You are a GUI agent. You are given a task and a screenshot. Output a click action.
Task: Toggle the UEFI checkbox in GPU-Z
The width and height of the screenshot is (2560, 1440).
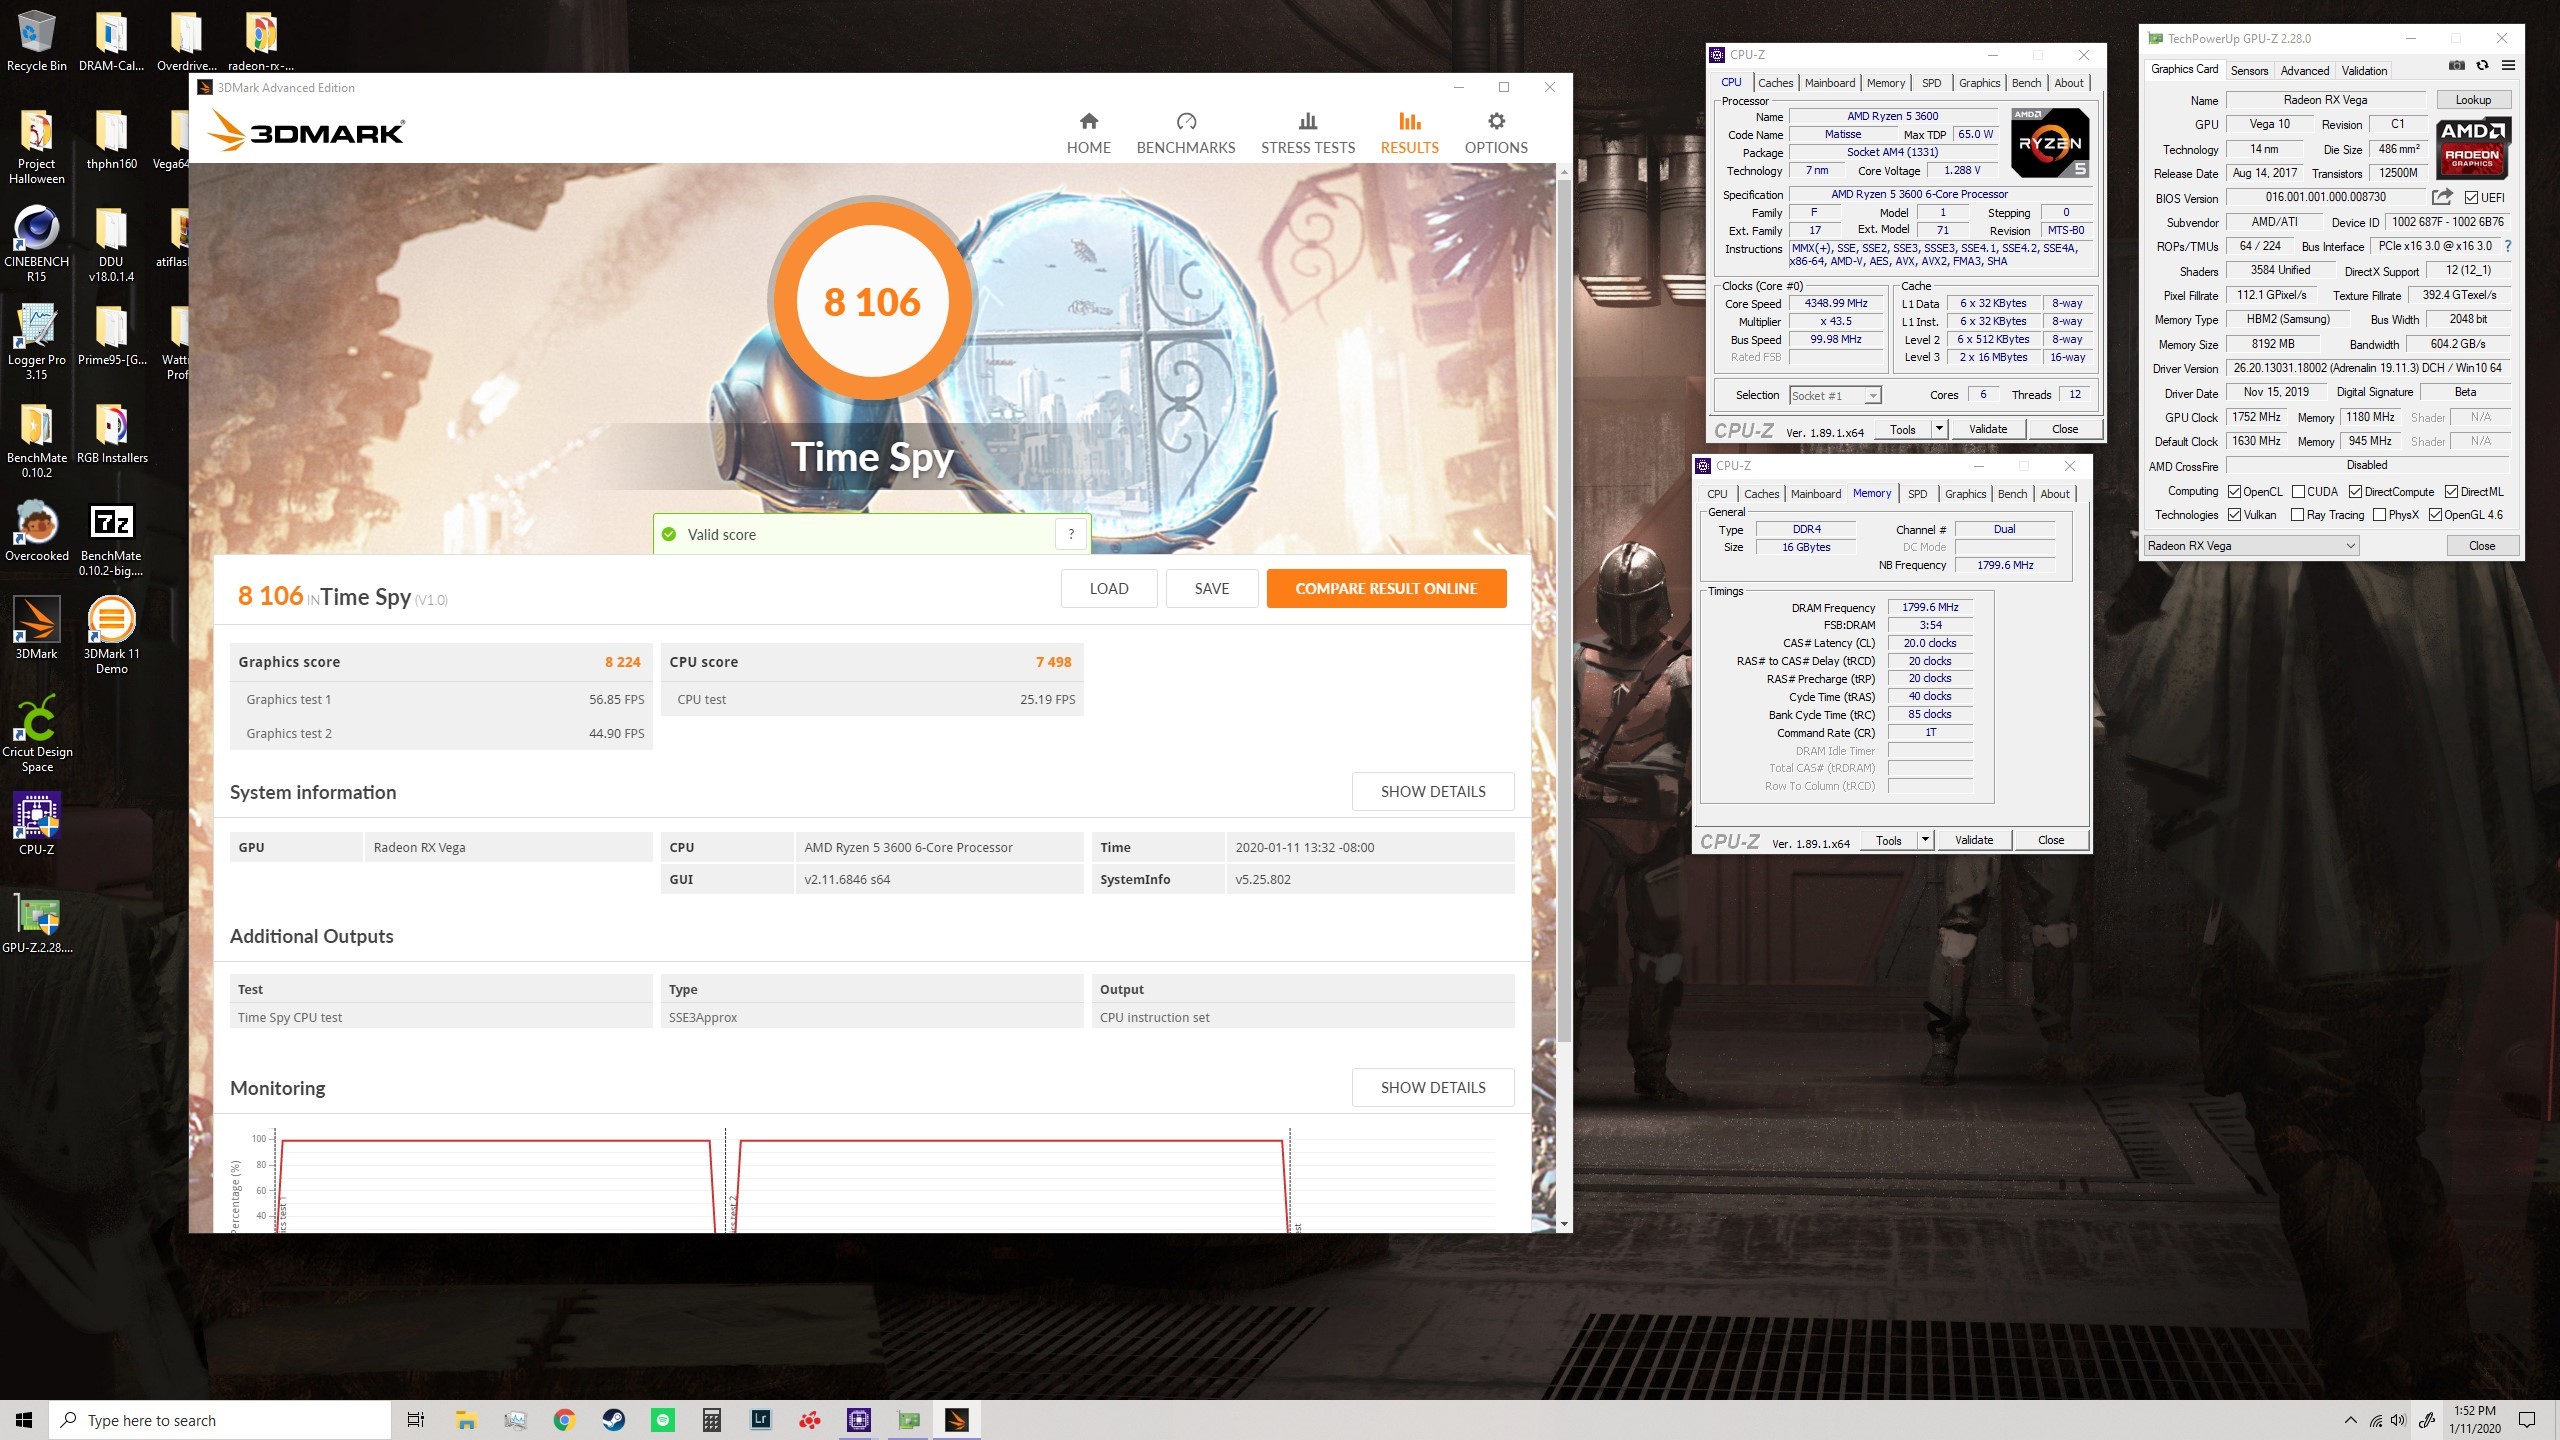2471,198
